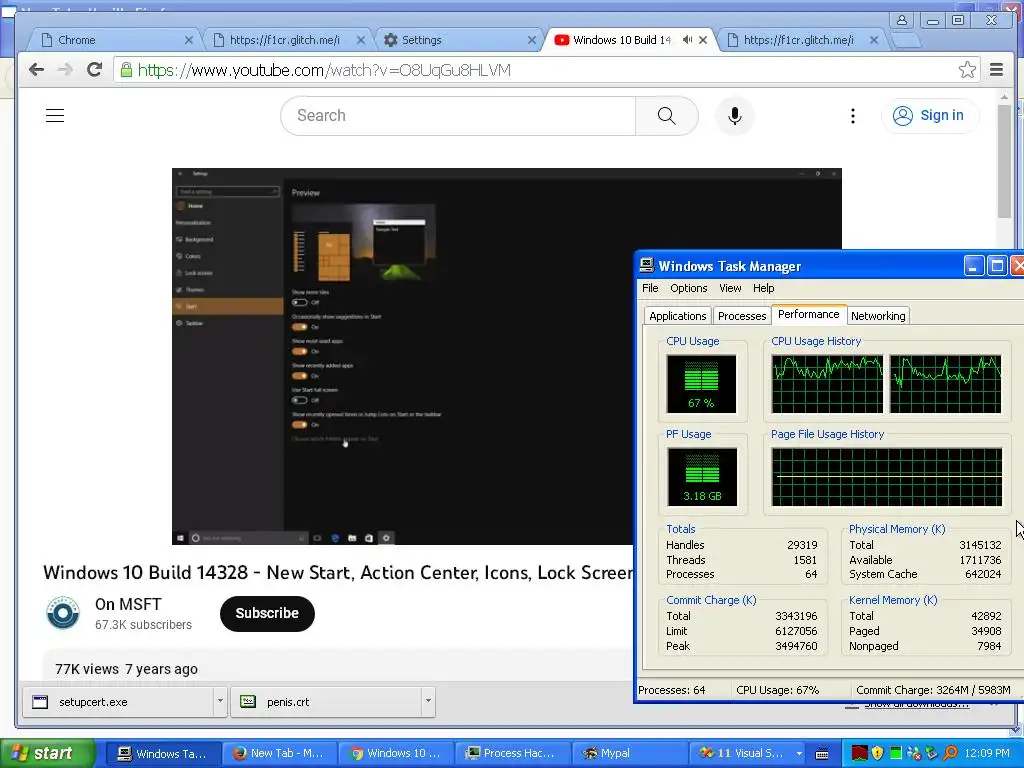Click the Page File Usage History graph
1024x768 pixels.
pyautogui.click(x=886, y=477)
